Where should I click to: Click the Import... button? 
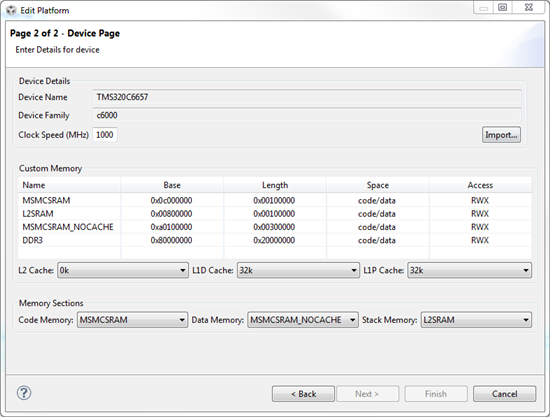coord(501,135)
